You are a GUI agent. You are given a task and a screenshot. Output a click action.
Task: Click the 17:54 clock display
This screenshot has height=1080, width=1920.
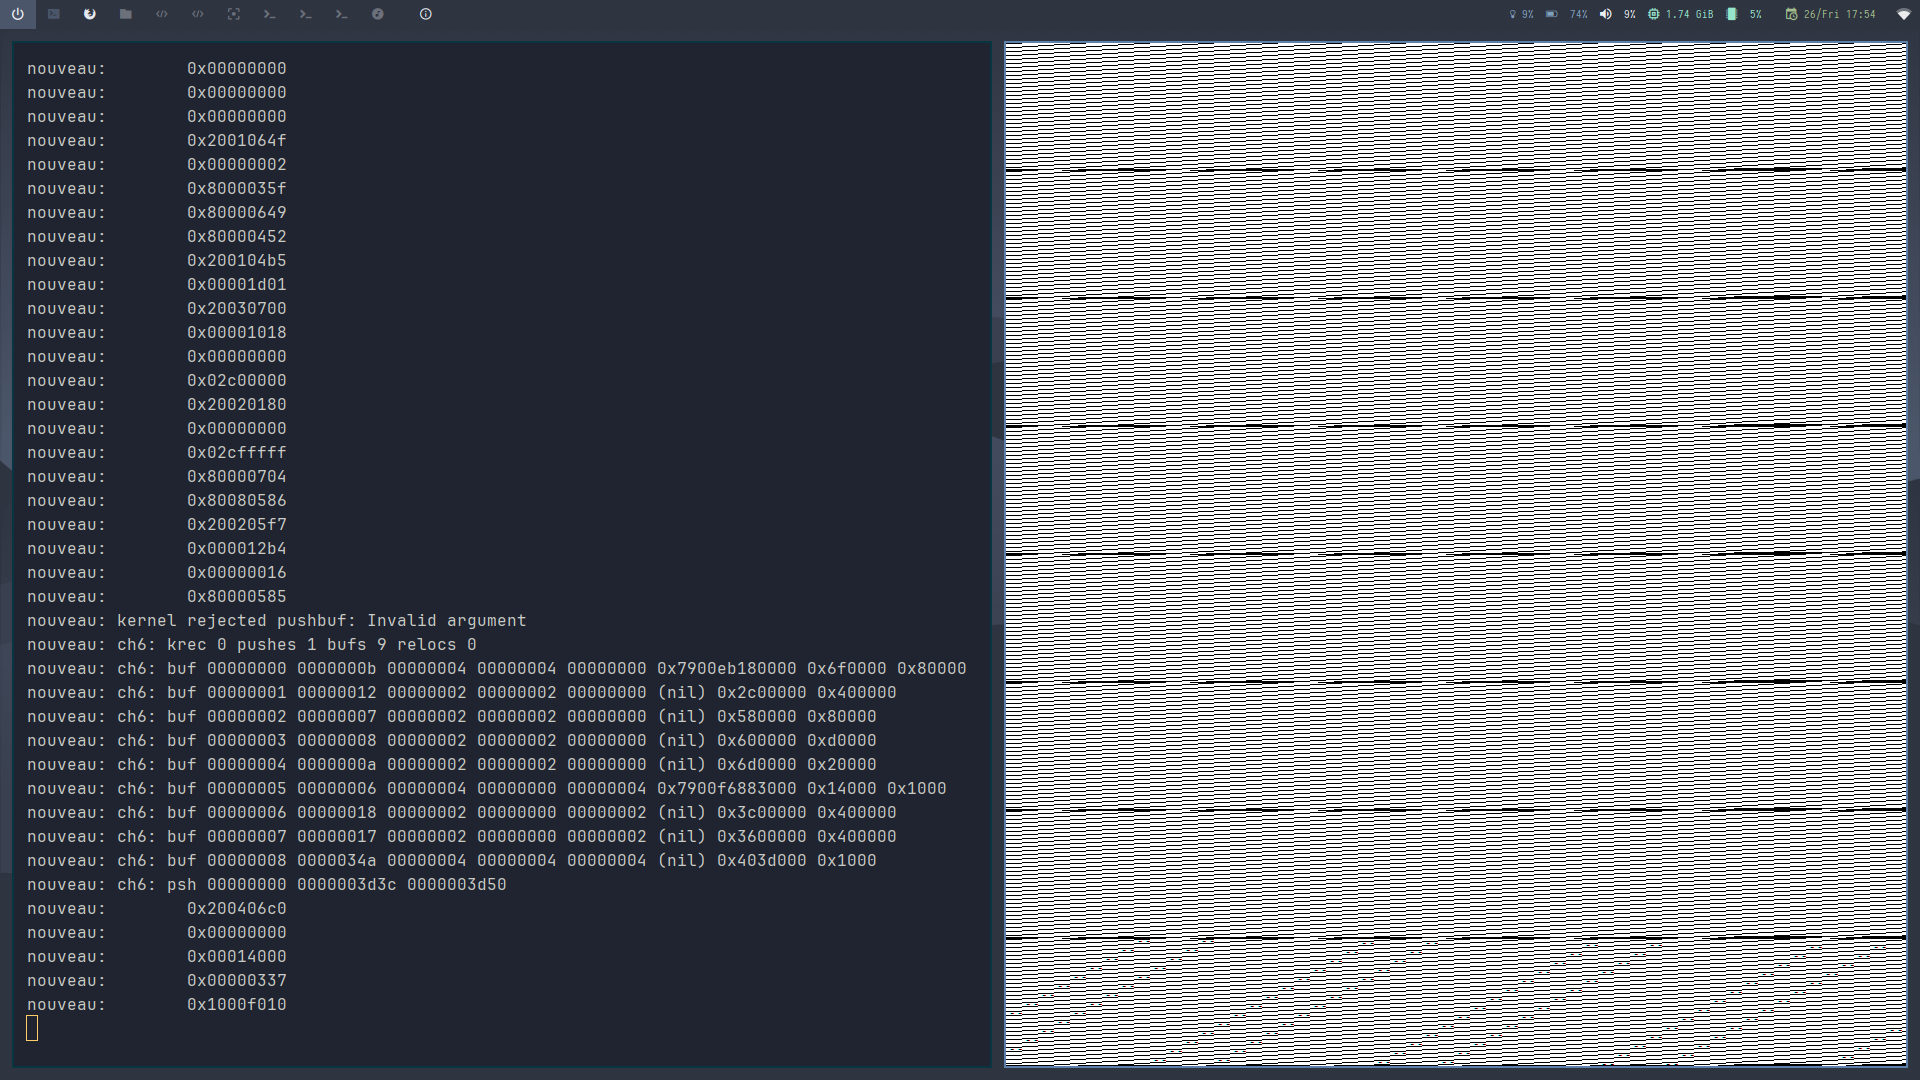pos(1862,14)
